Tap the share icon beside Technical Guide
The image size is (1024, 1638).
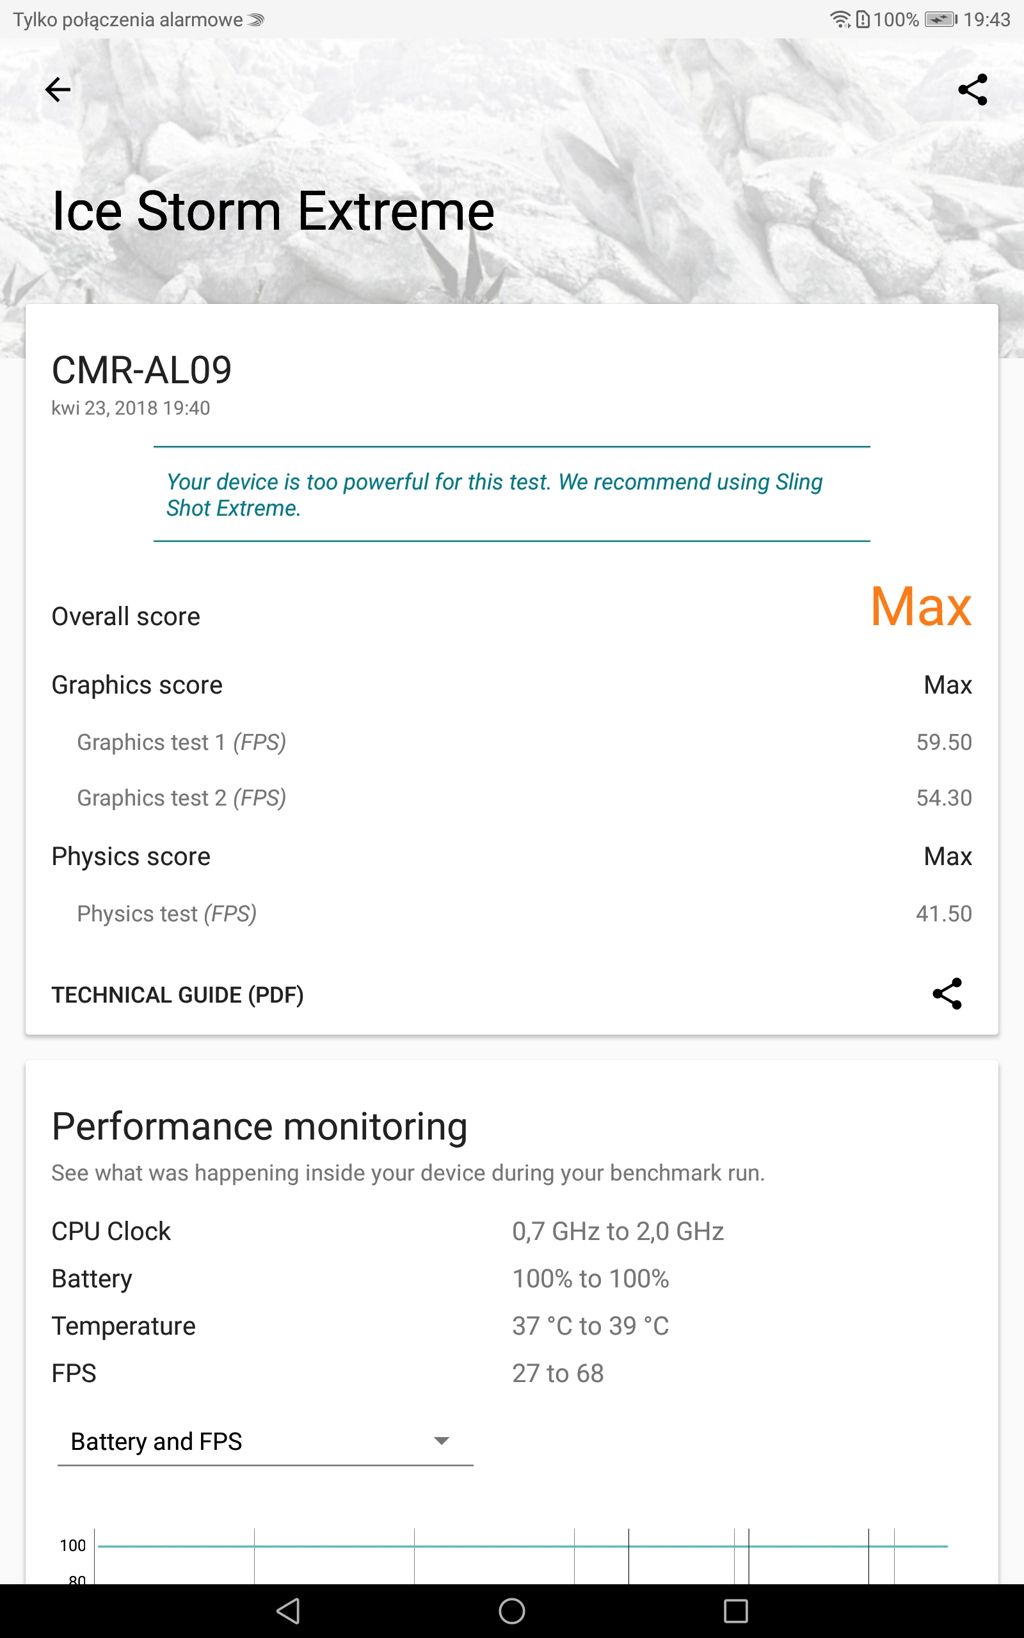point(946,994)
